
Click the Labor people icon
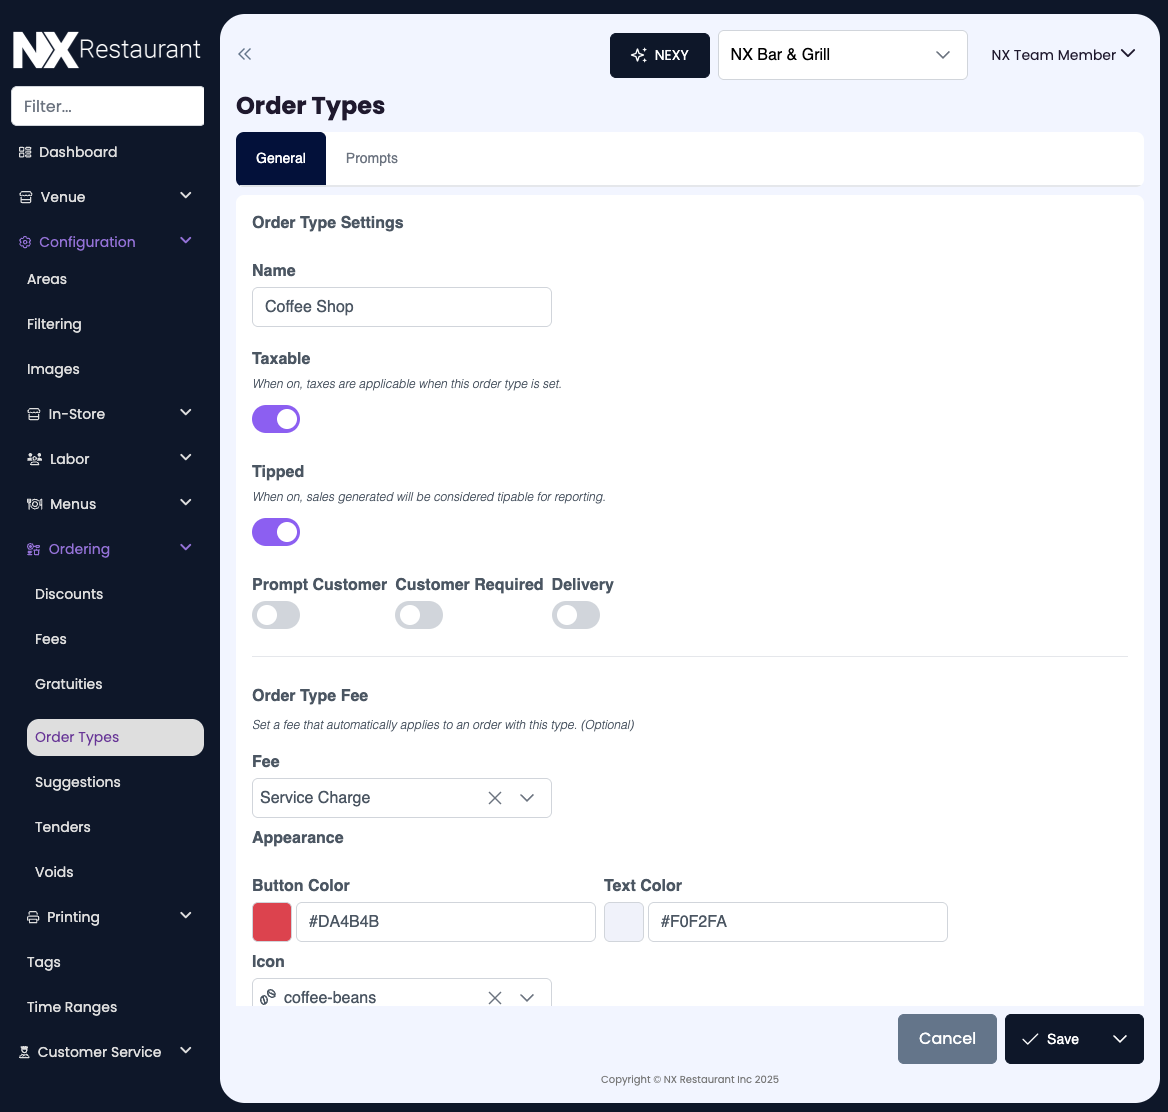tap(34, 459)
